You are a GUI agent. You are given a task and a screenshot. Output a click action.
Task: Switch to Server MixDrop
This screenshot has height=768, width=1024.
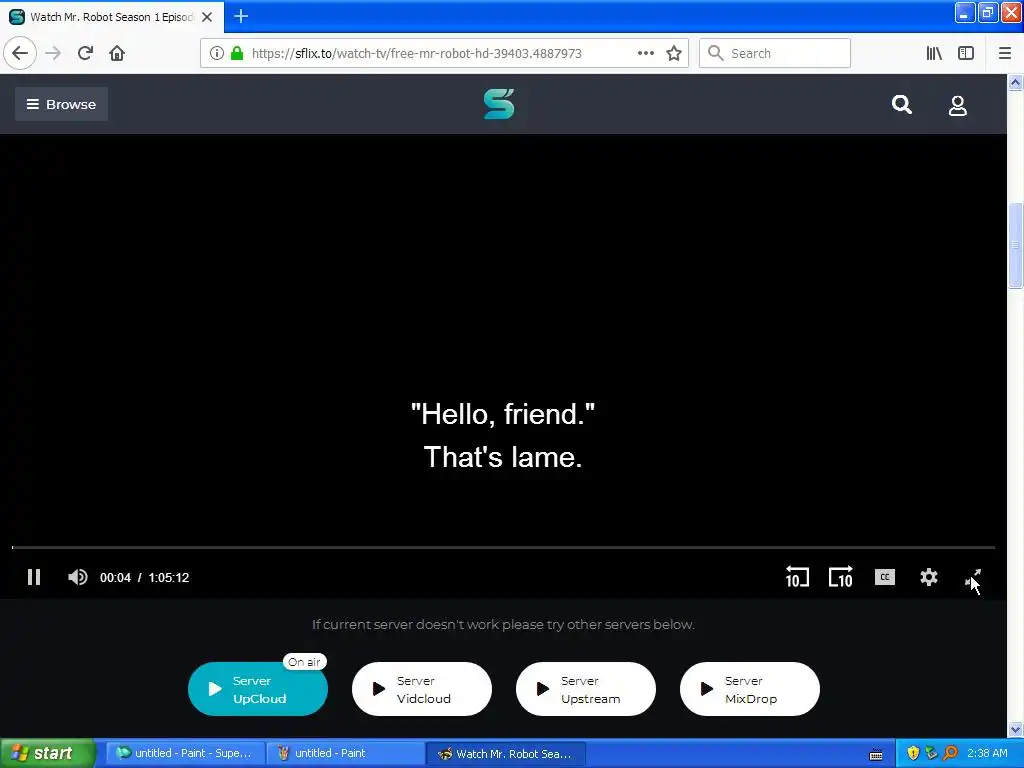pos(750,689)
